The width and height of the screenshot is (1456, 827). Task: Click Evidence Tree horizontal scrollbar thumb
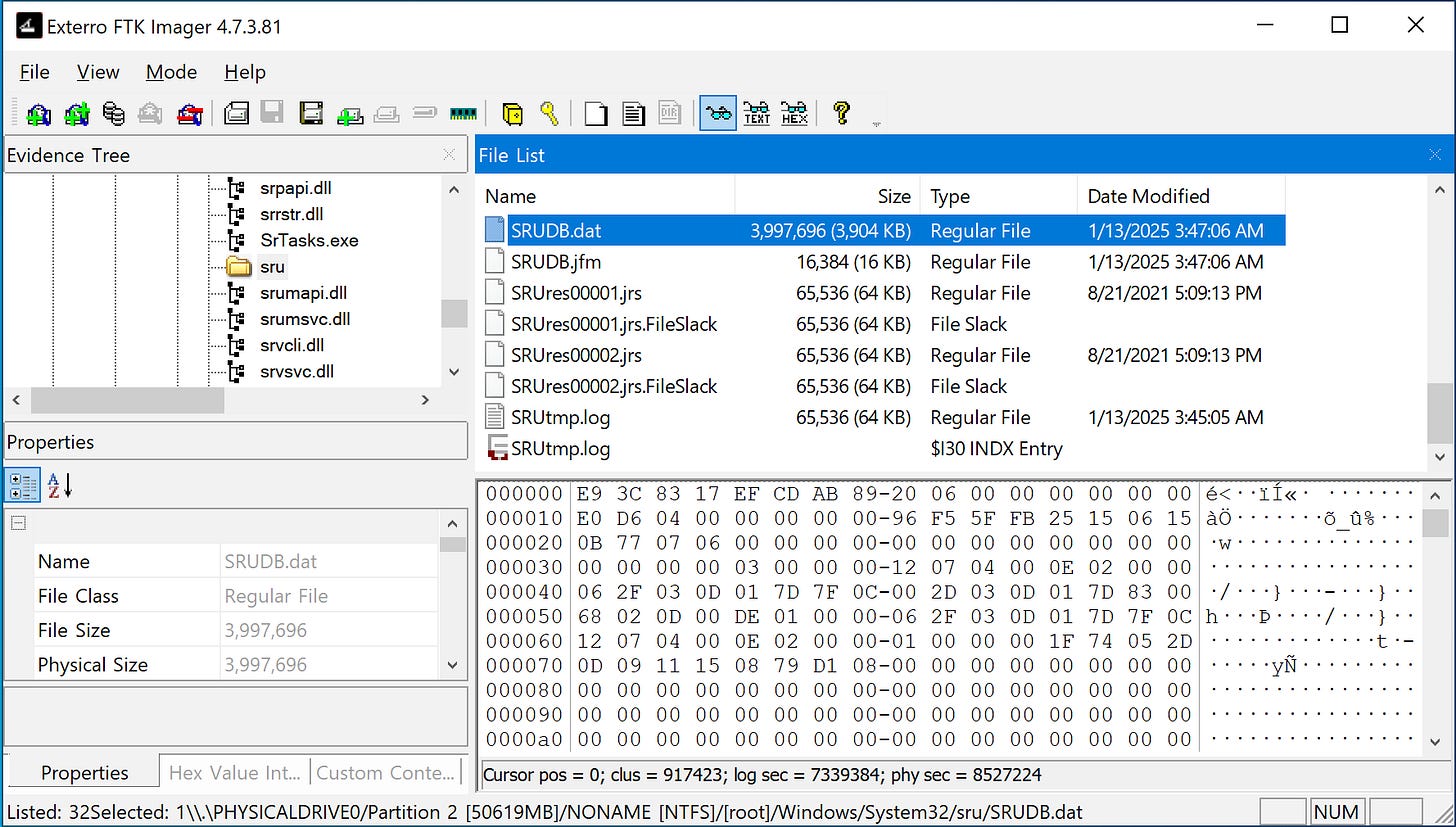127,399
